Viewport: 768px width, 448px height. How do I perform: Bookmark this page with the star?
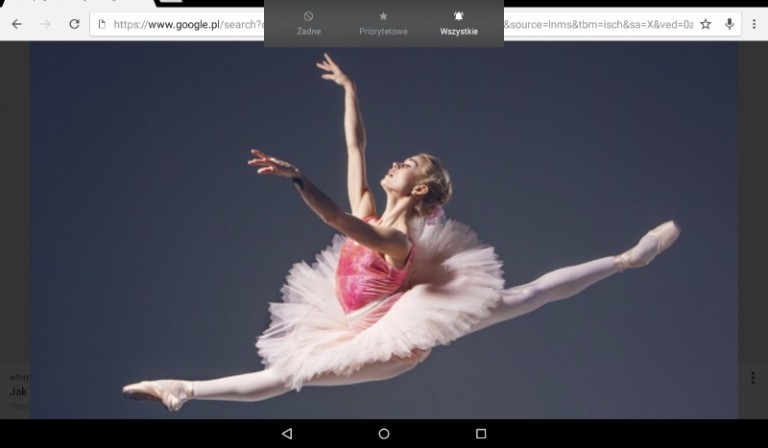705,24
